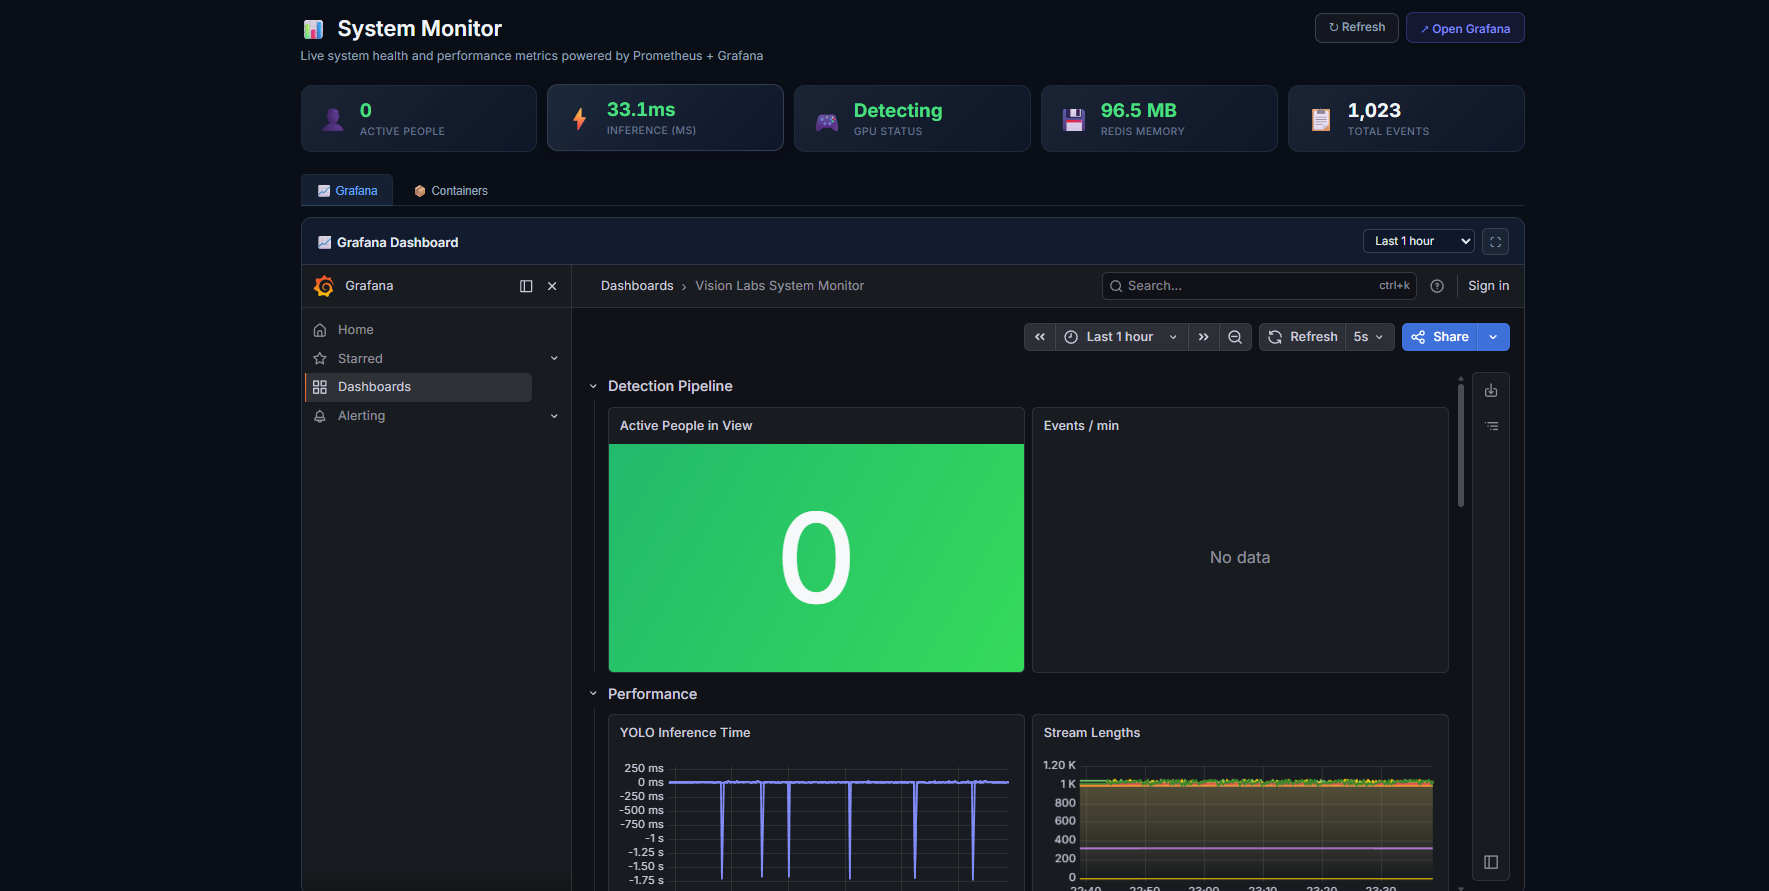Click the blue Share button

(1440, 337)
